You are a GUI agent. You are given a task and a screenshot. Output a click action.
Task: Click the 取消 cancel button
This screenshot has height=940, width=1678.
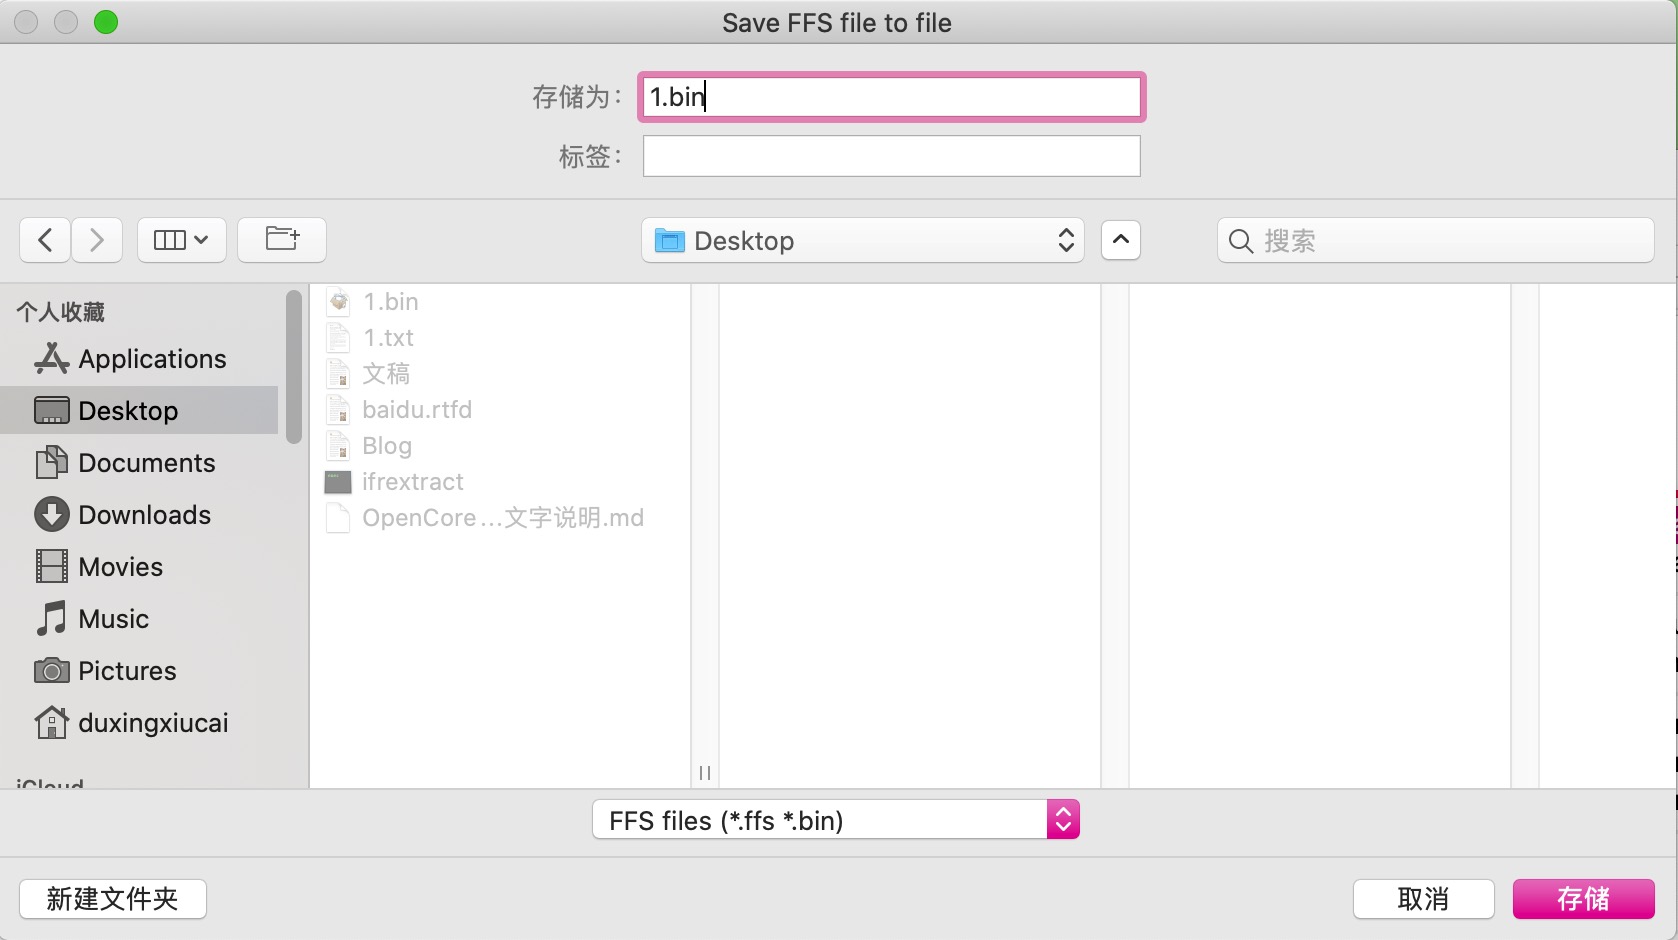coord(1423,899)
